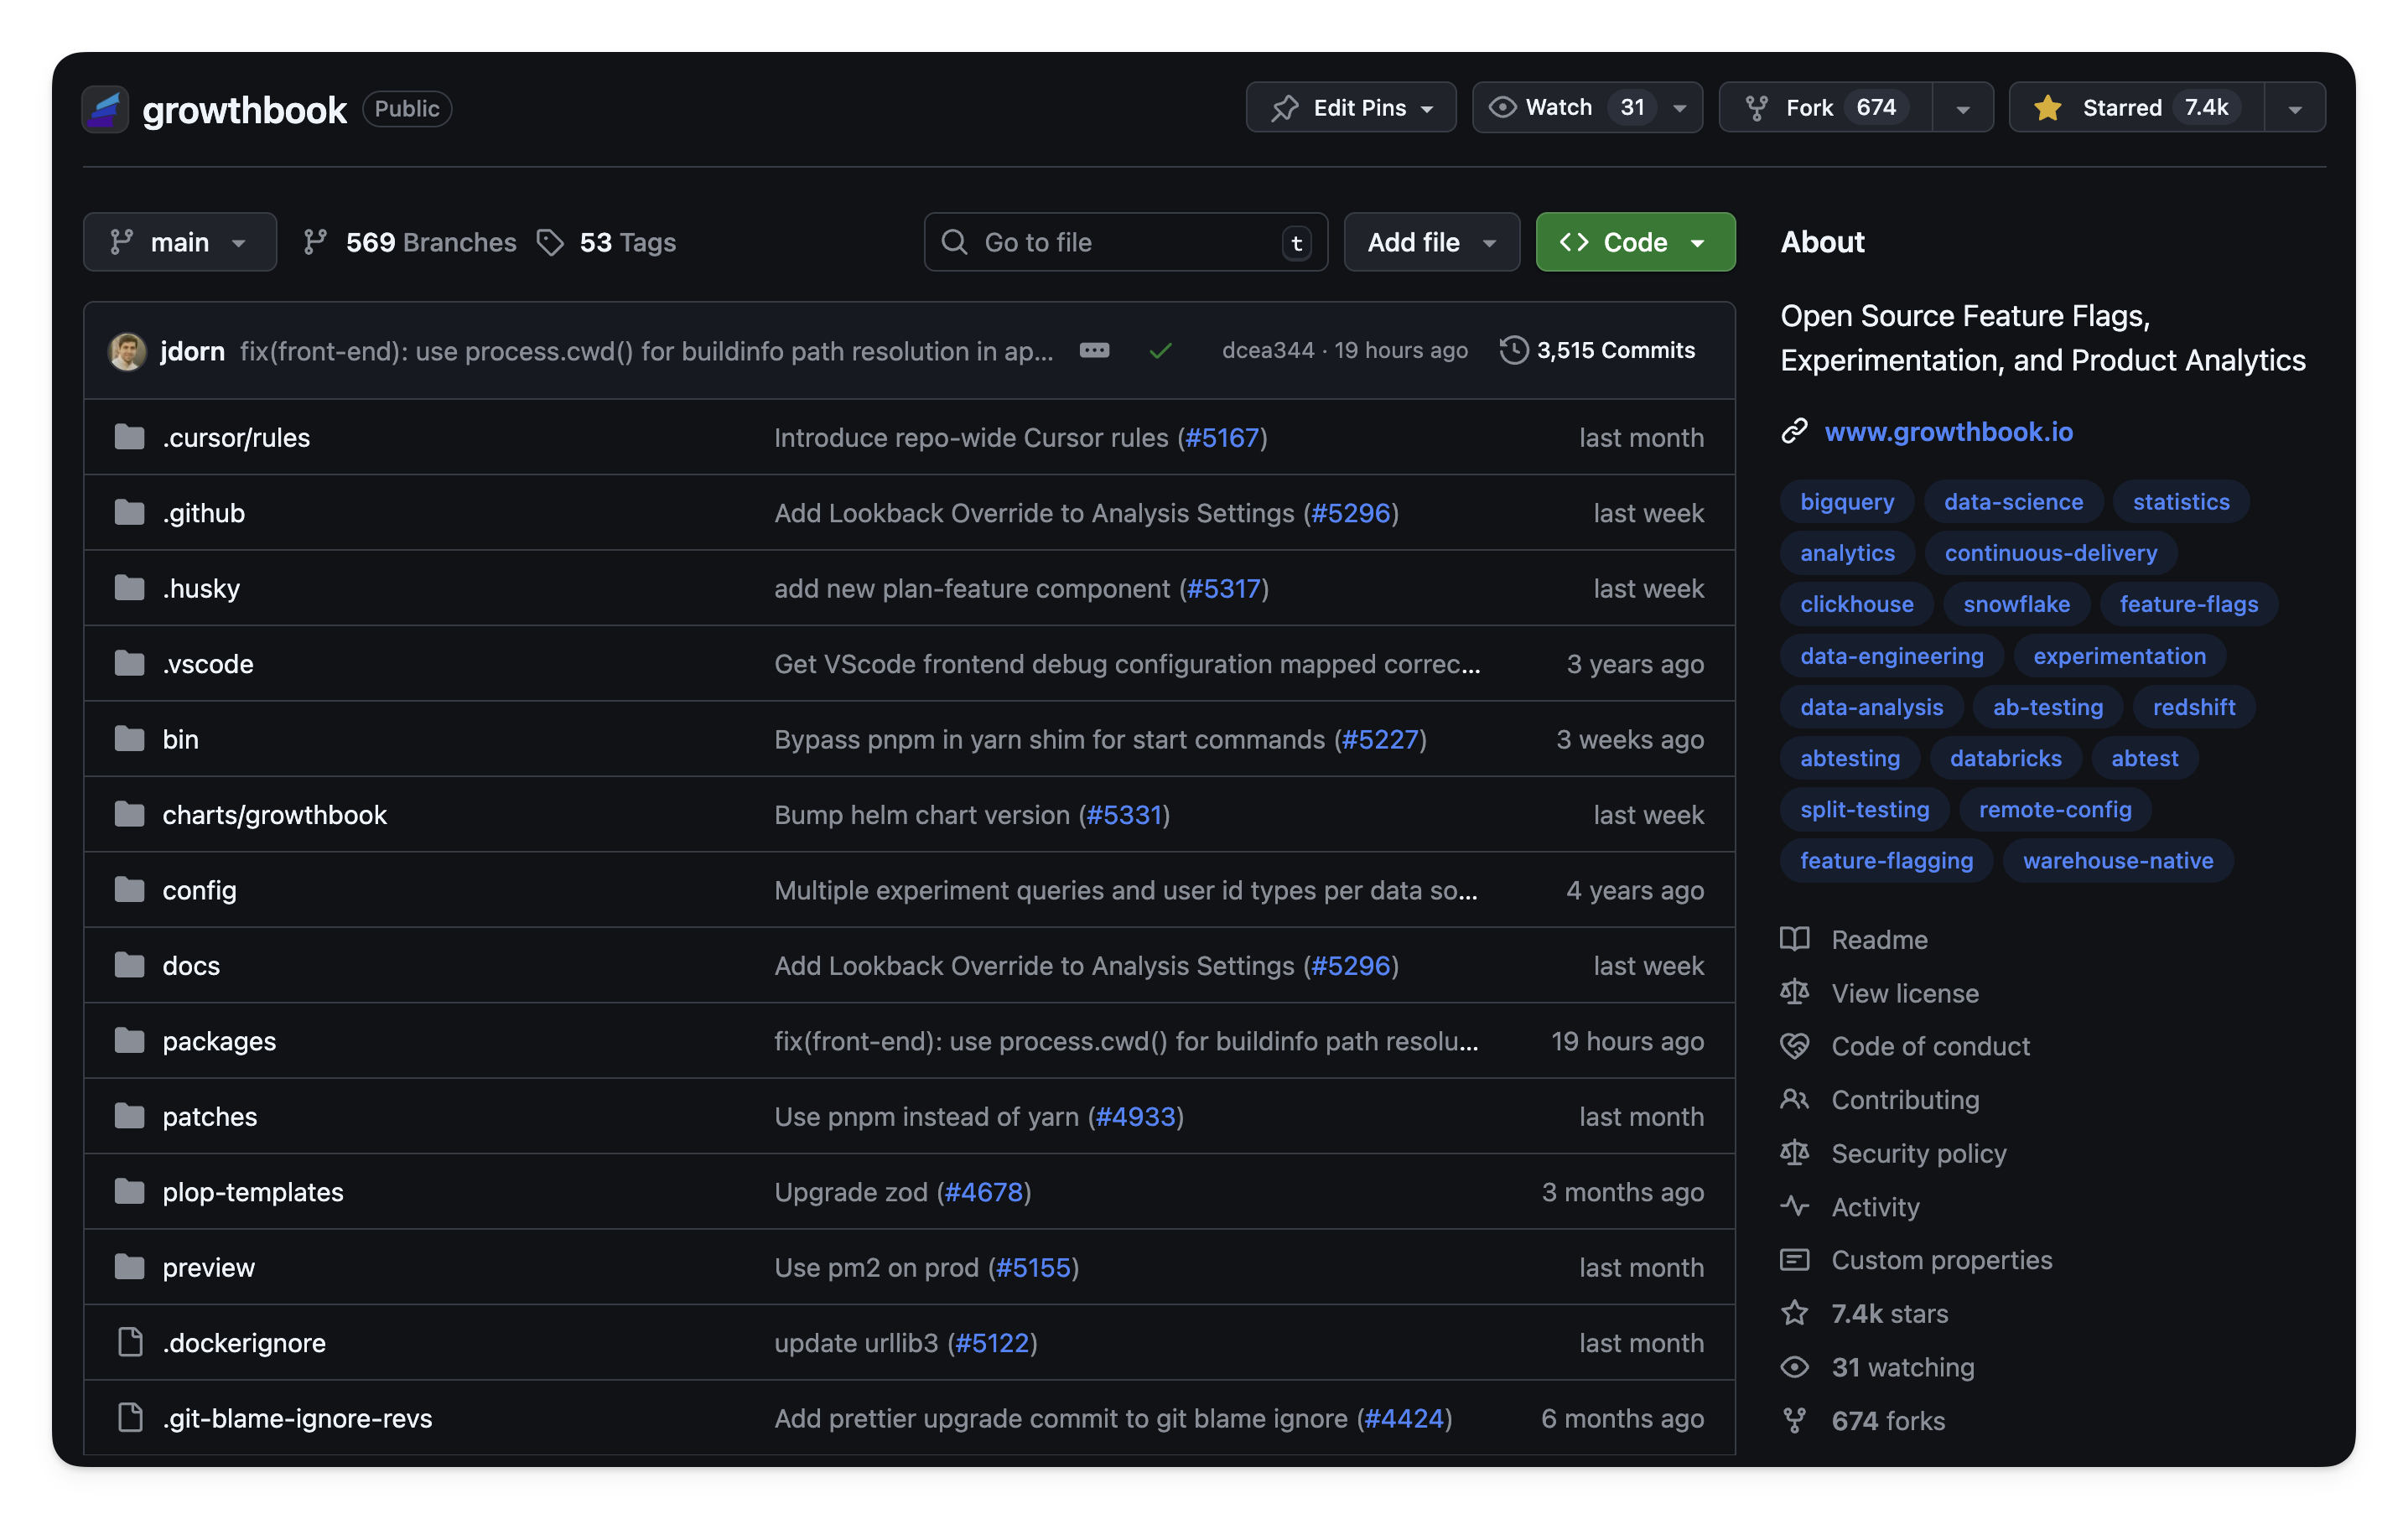Click the branches icon beside 569 Branches
2408x1519 pixels.
(x=315, y=243)
